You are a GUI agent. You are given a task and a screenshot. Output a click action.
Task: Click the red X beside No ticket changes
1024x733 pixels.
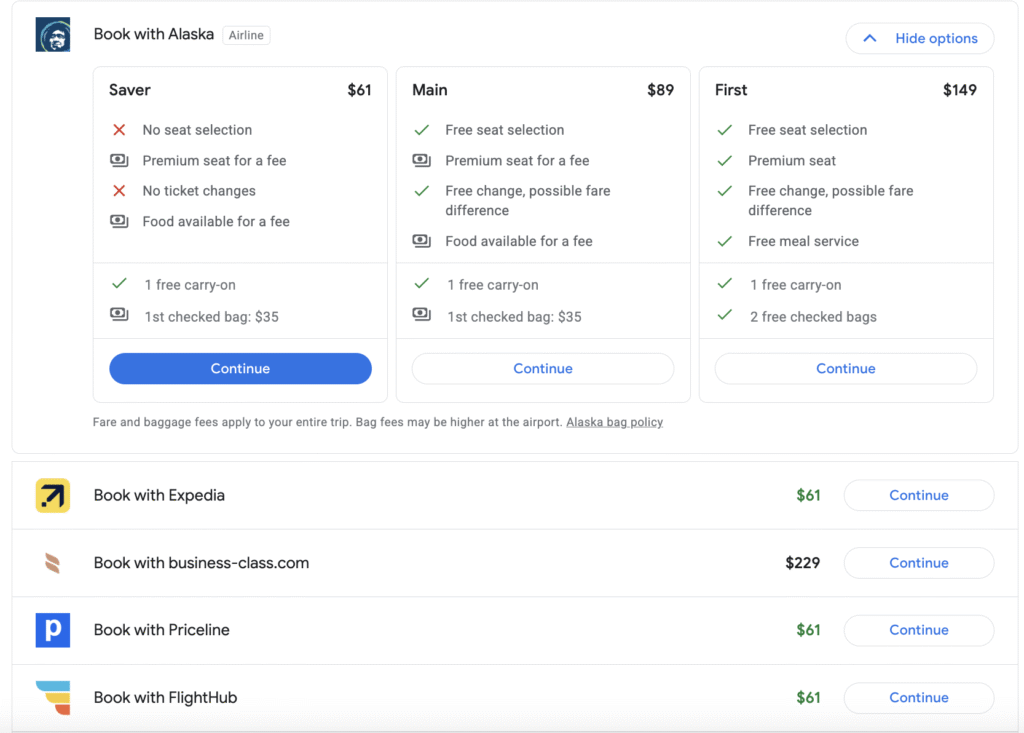point(119,191)
